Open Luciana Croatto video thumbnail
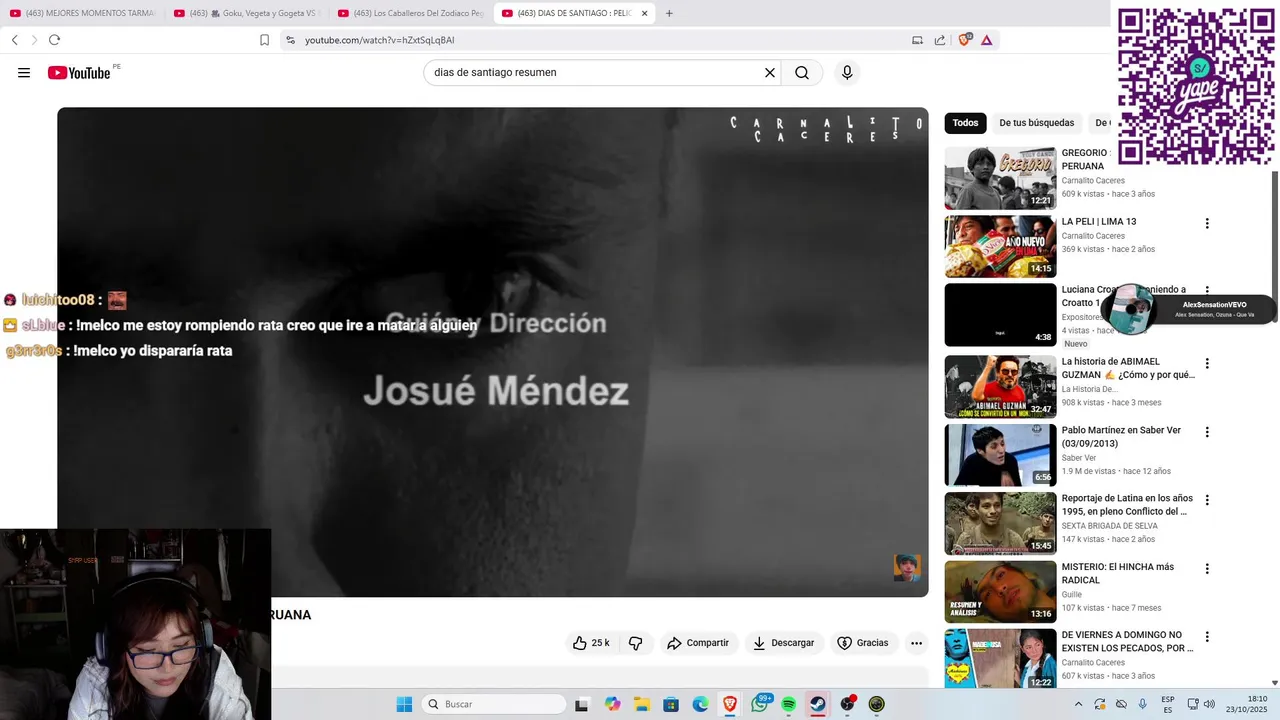Screen dimensions: 1280x720 (1000, 315)
